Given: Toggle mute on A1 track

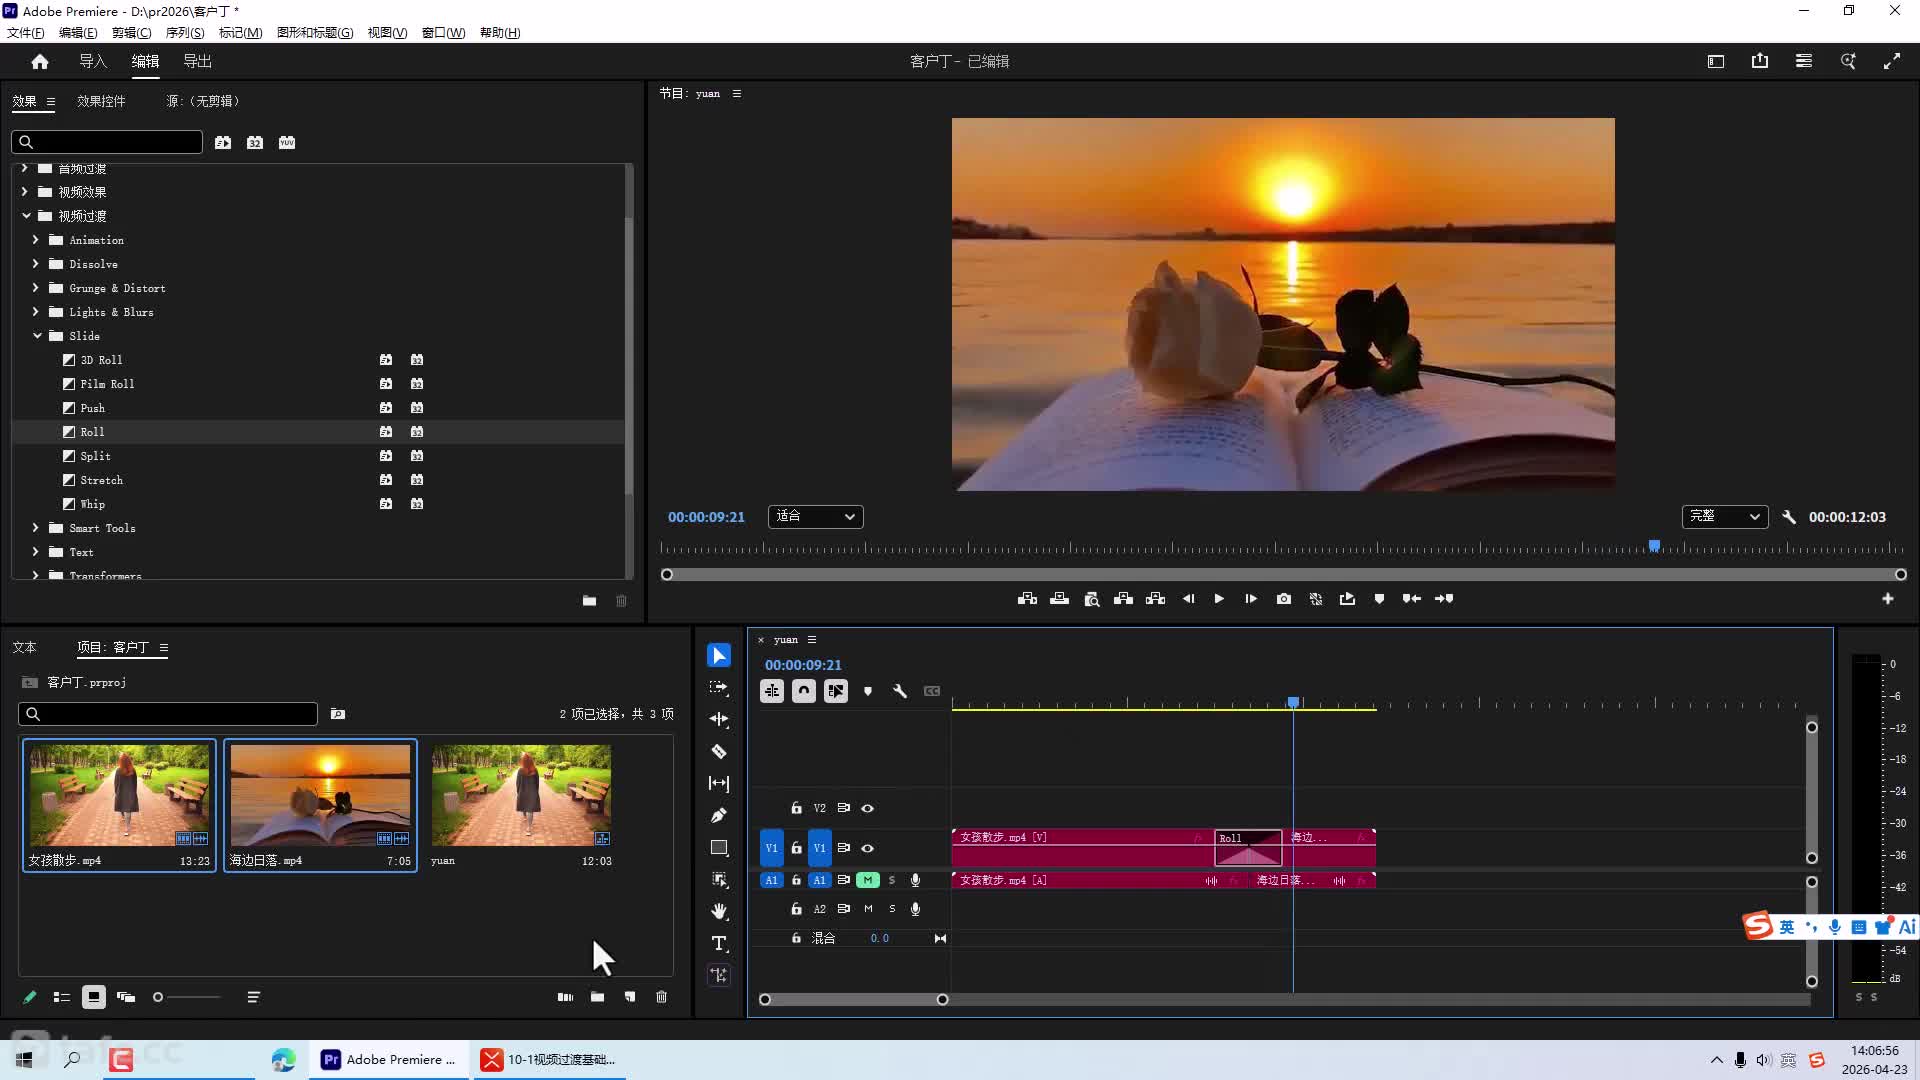Looking at the screenshot, I should [868, 880].
